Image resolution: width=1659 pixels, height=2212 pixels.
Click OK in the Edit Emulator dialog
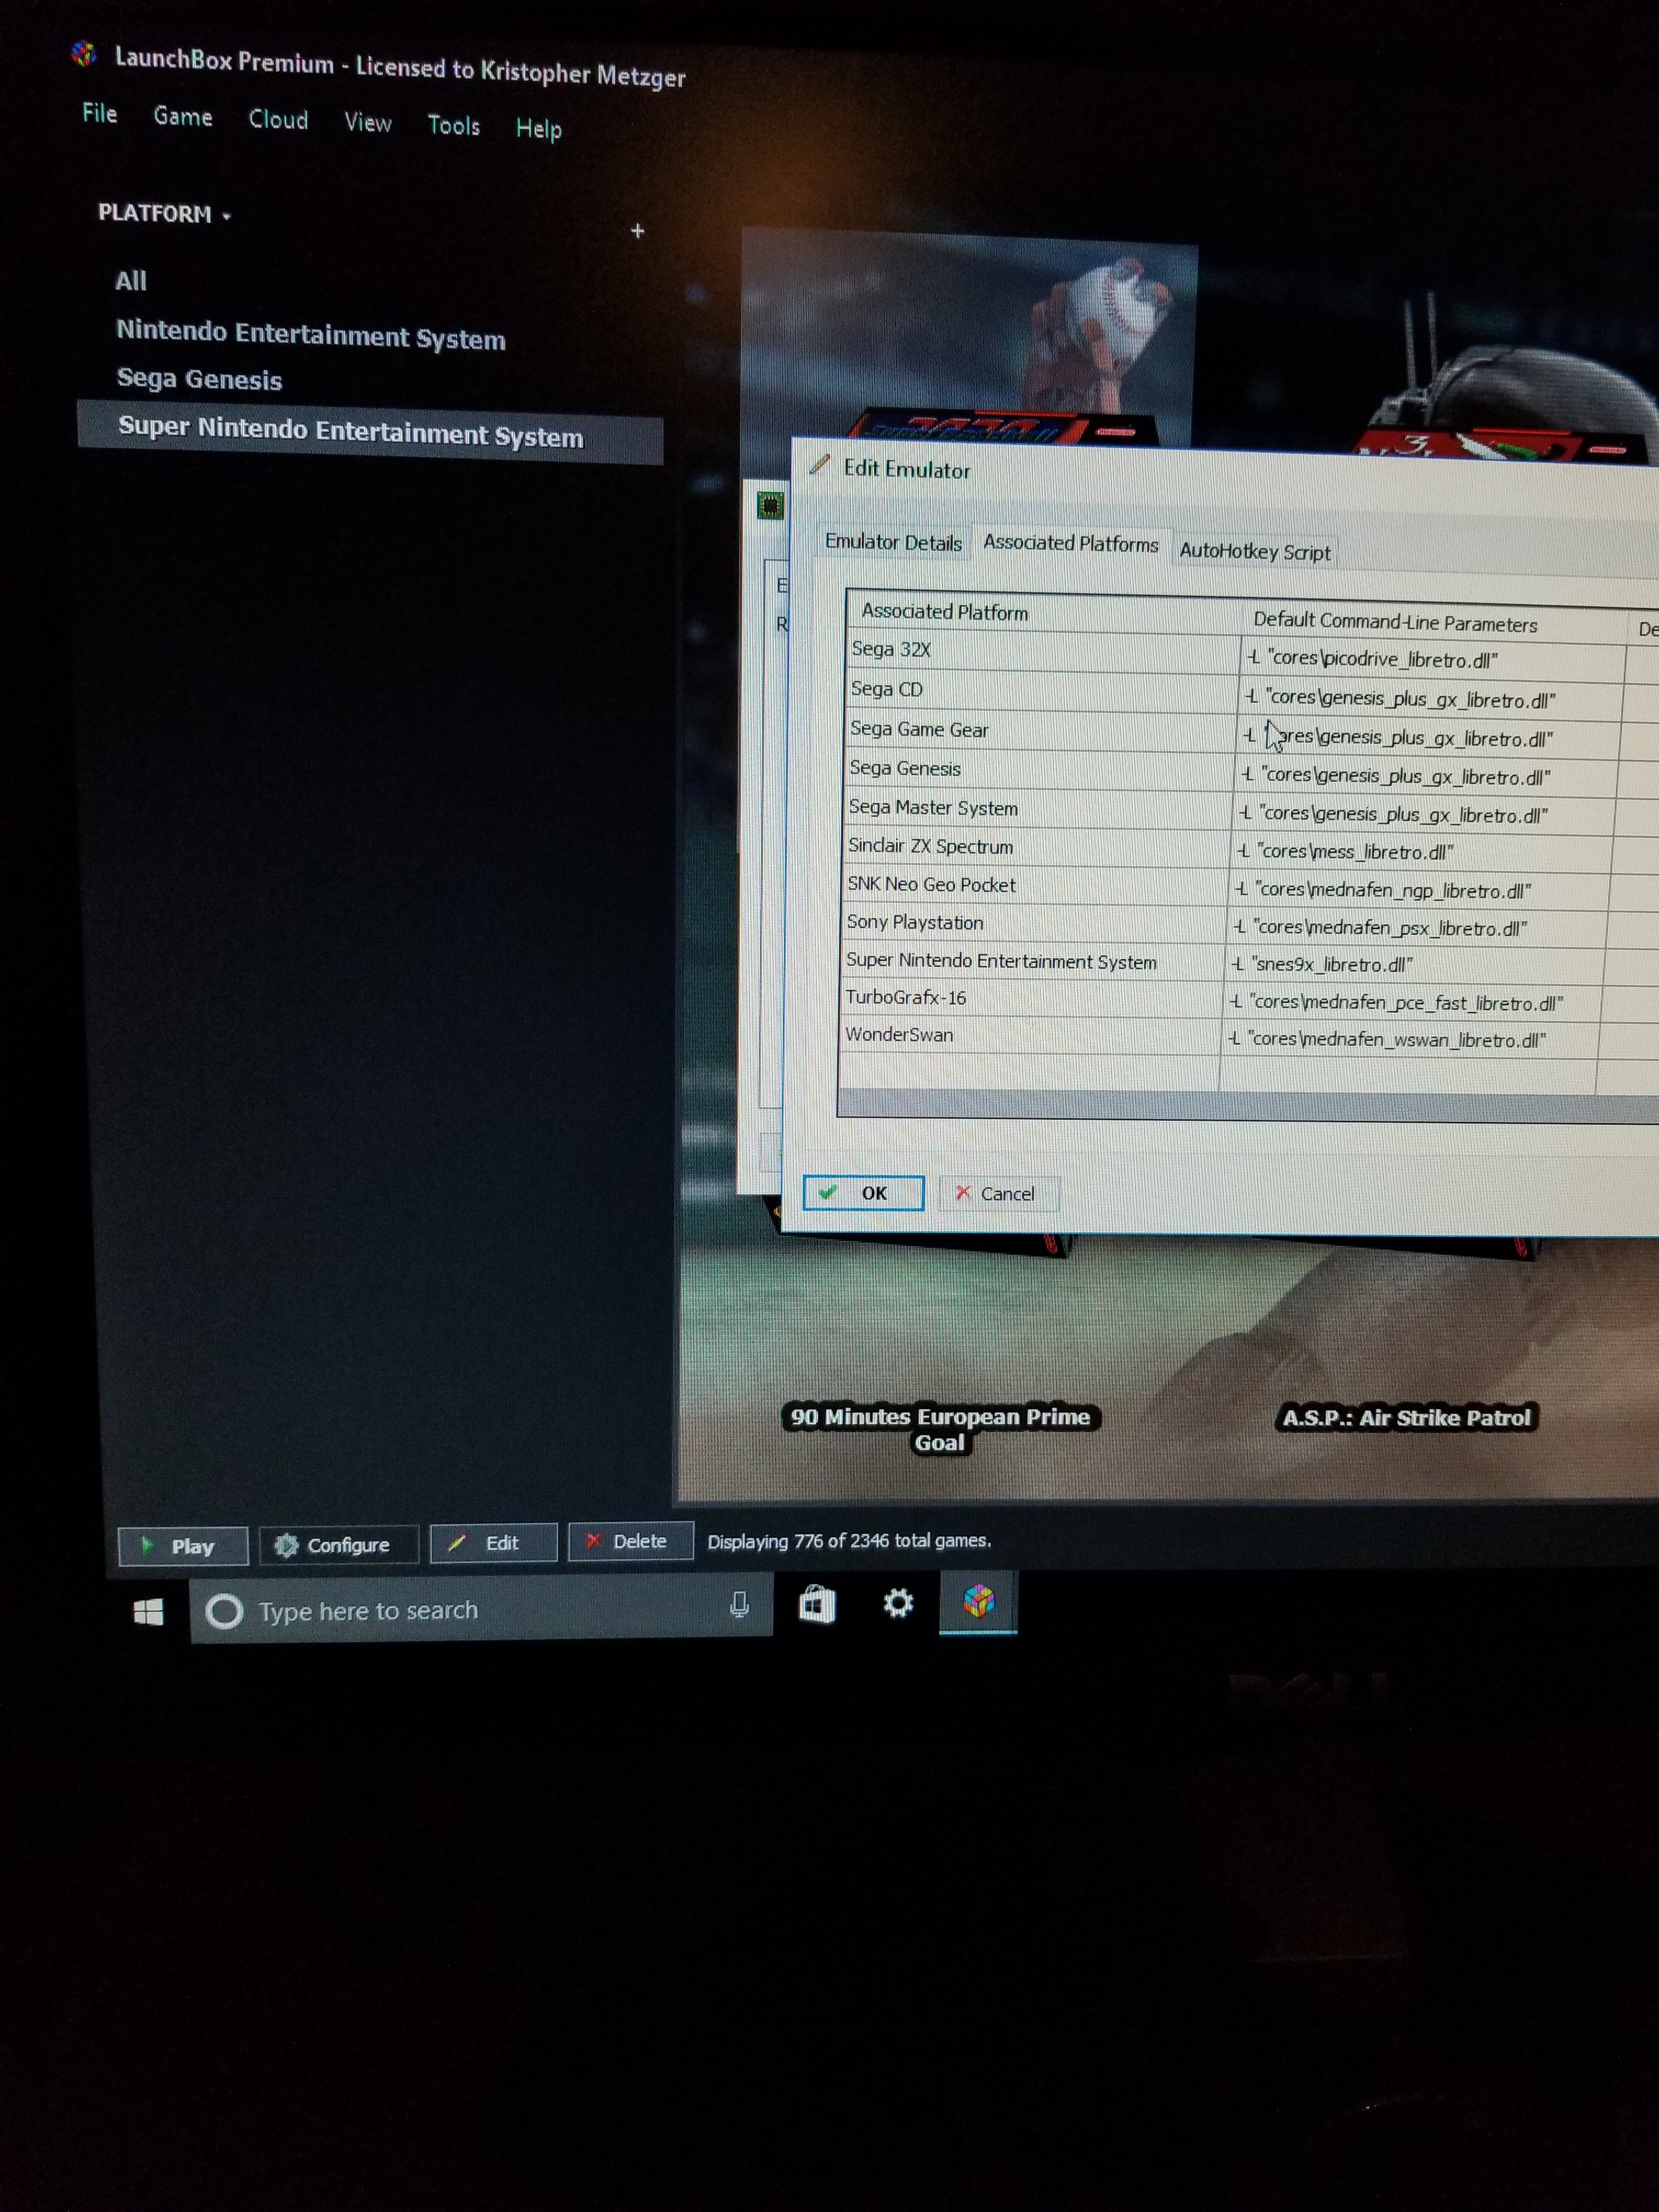click(x=864, y=1192)
